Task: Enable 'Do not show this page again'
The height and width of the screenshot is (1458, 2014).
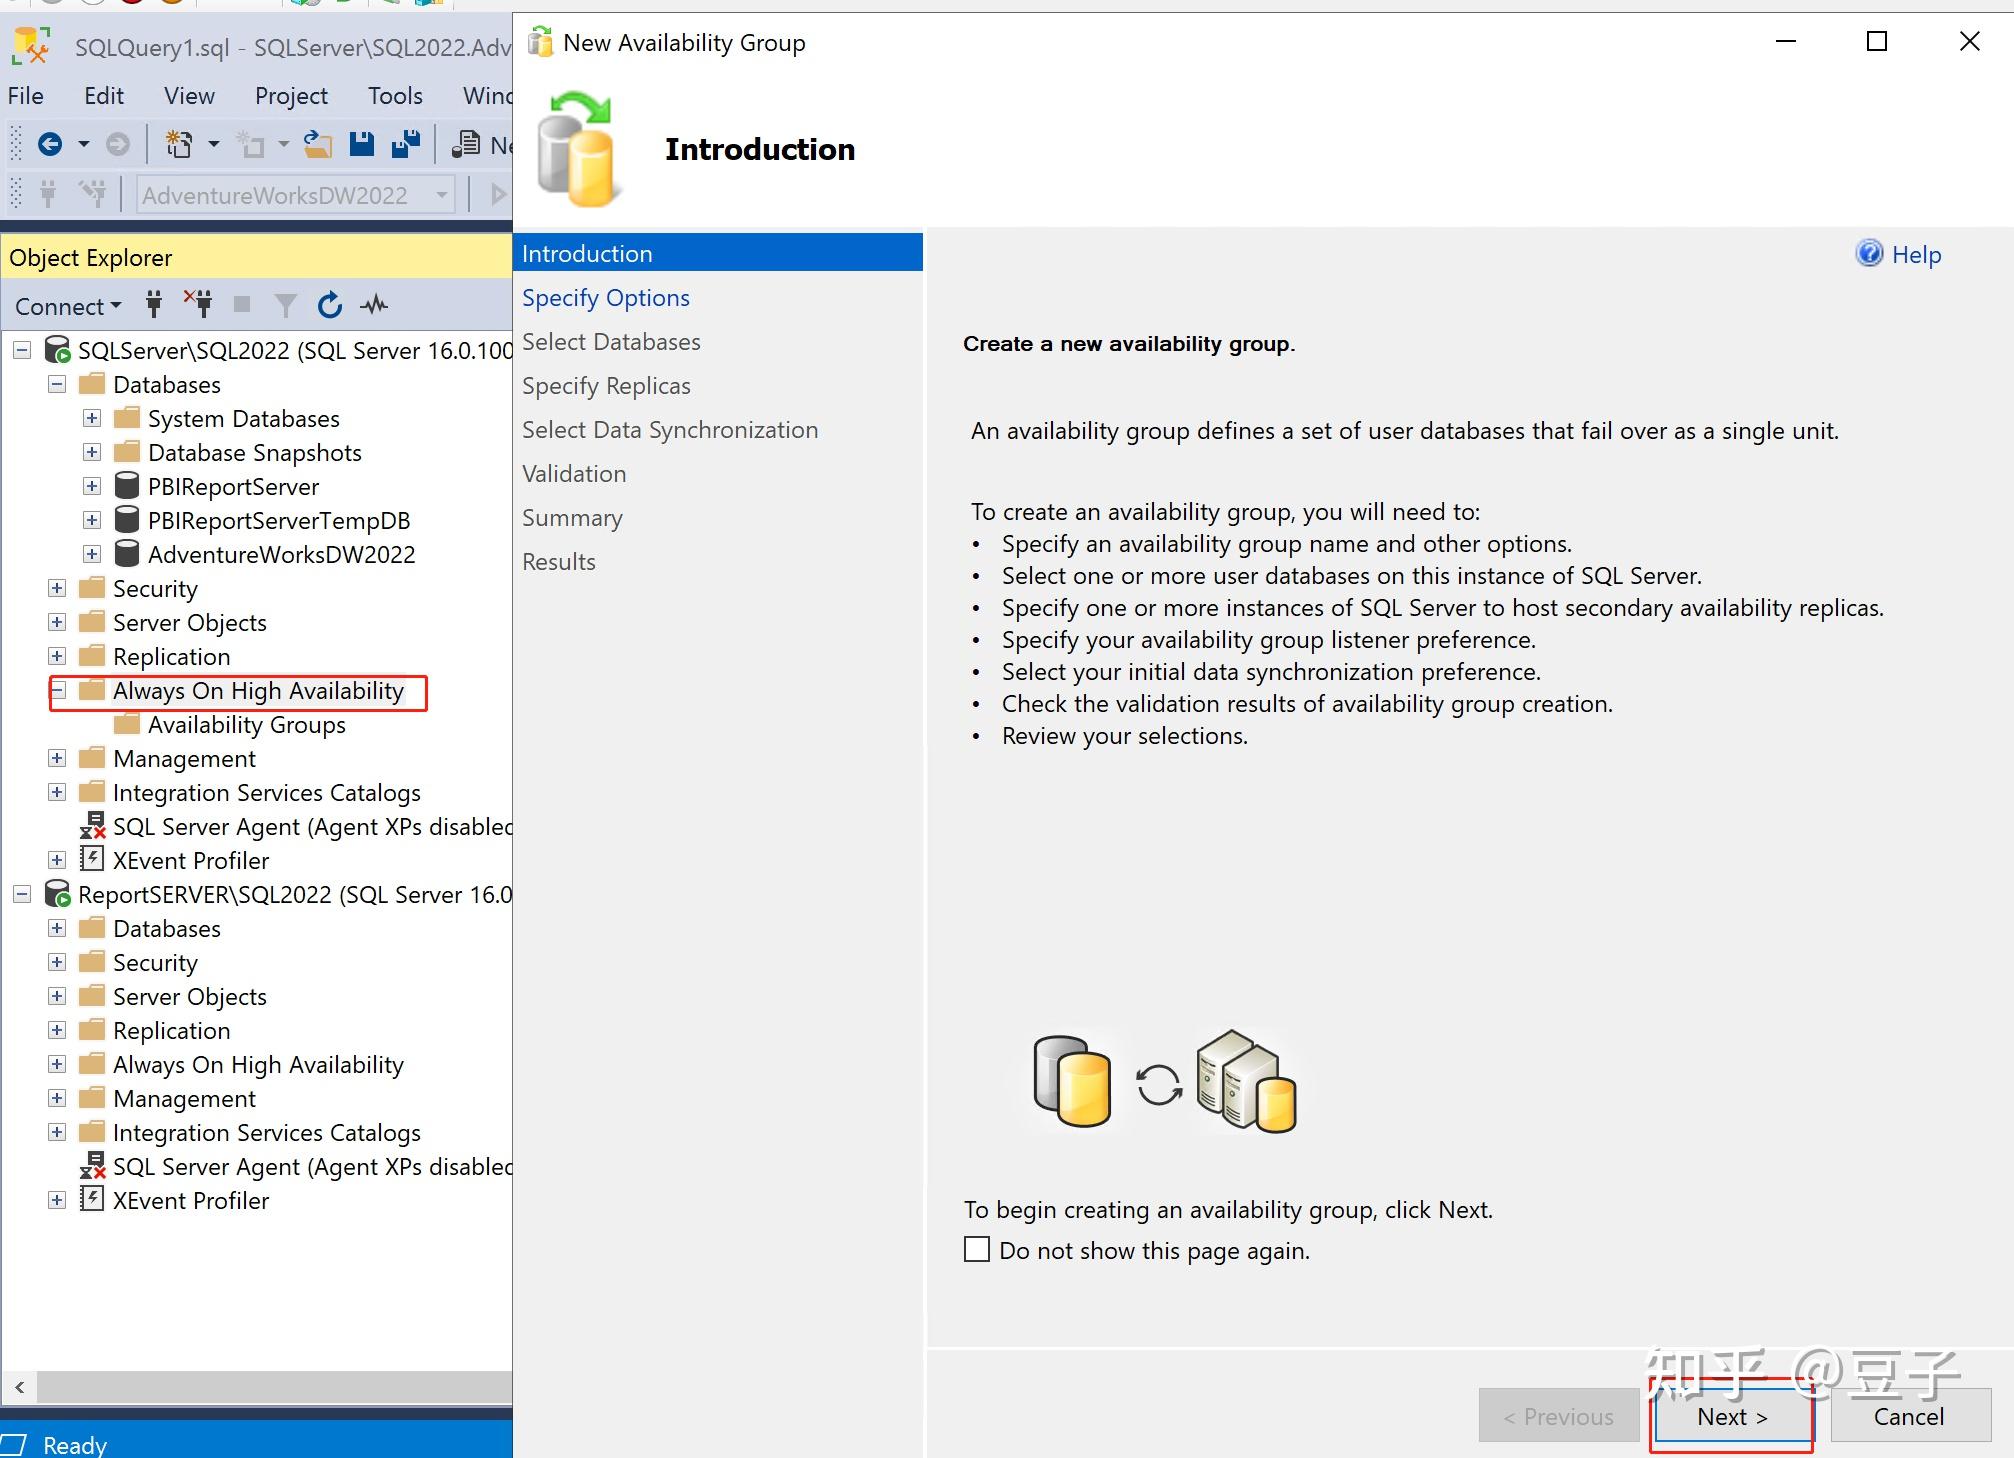Action: [976, 1249]
